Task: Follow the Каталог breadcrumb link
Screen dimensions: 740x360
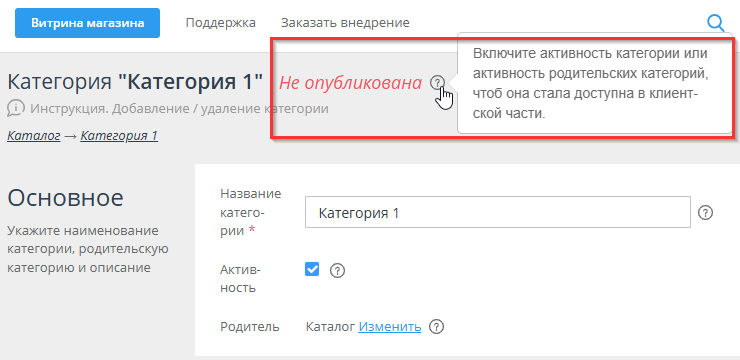Action: [x=34, y=136]
